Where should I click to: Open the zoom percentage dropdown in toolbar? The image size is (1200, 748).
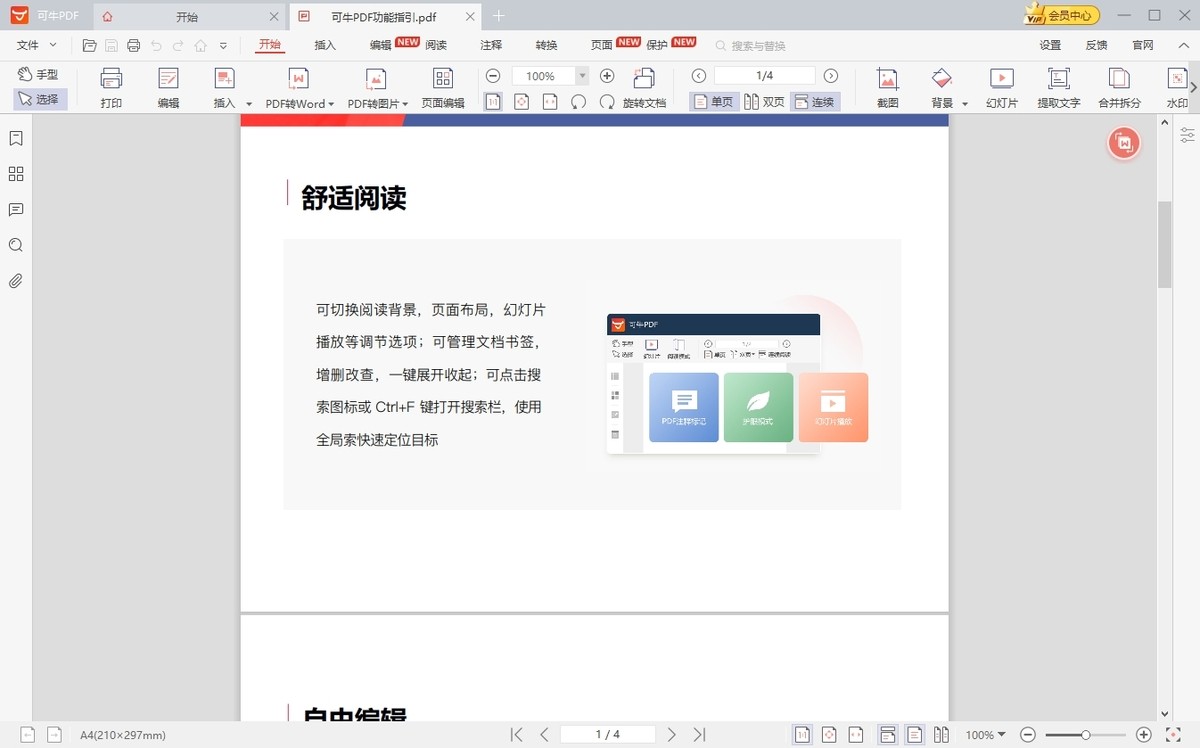coord(581,75)
